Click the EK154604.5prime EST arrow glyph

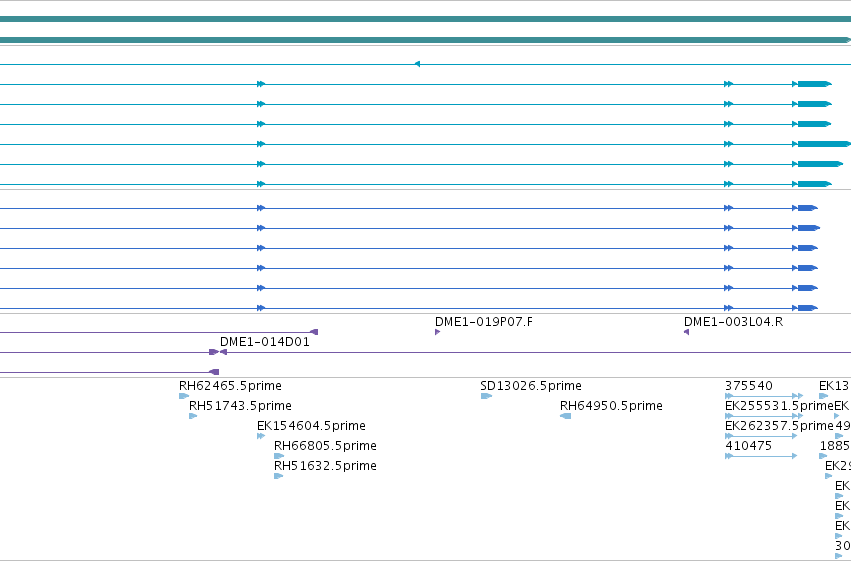(261, 436)
